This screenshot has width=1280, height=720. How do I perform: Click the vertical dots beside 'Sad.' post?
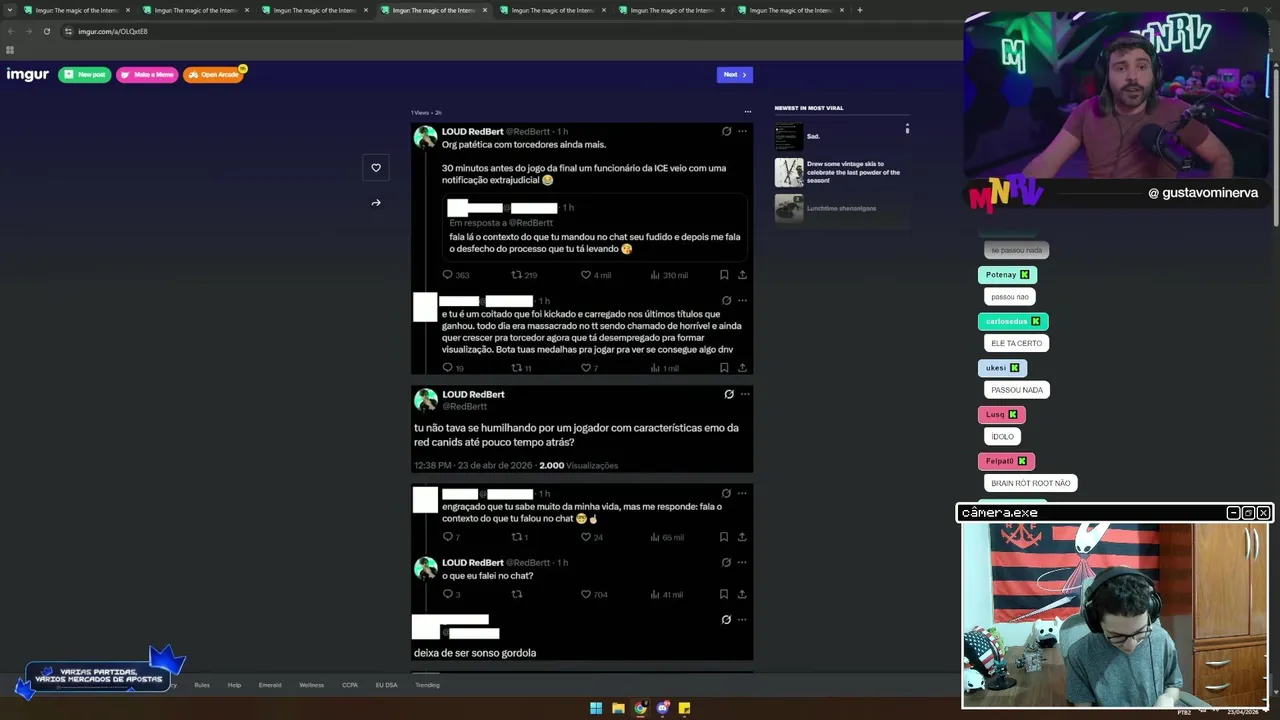(907, 129)
